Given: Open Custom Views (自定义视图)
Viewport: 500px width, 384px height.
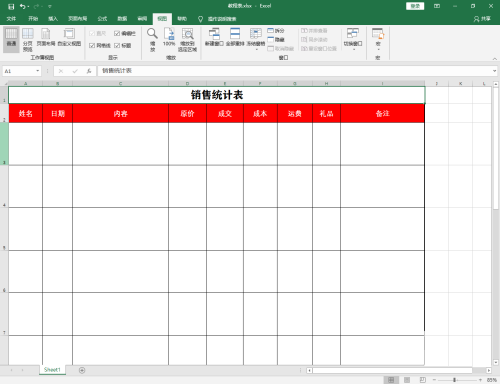Looking at the screenshot, I should [x=69, y=37].
